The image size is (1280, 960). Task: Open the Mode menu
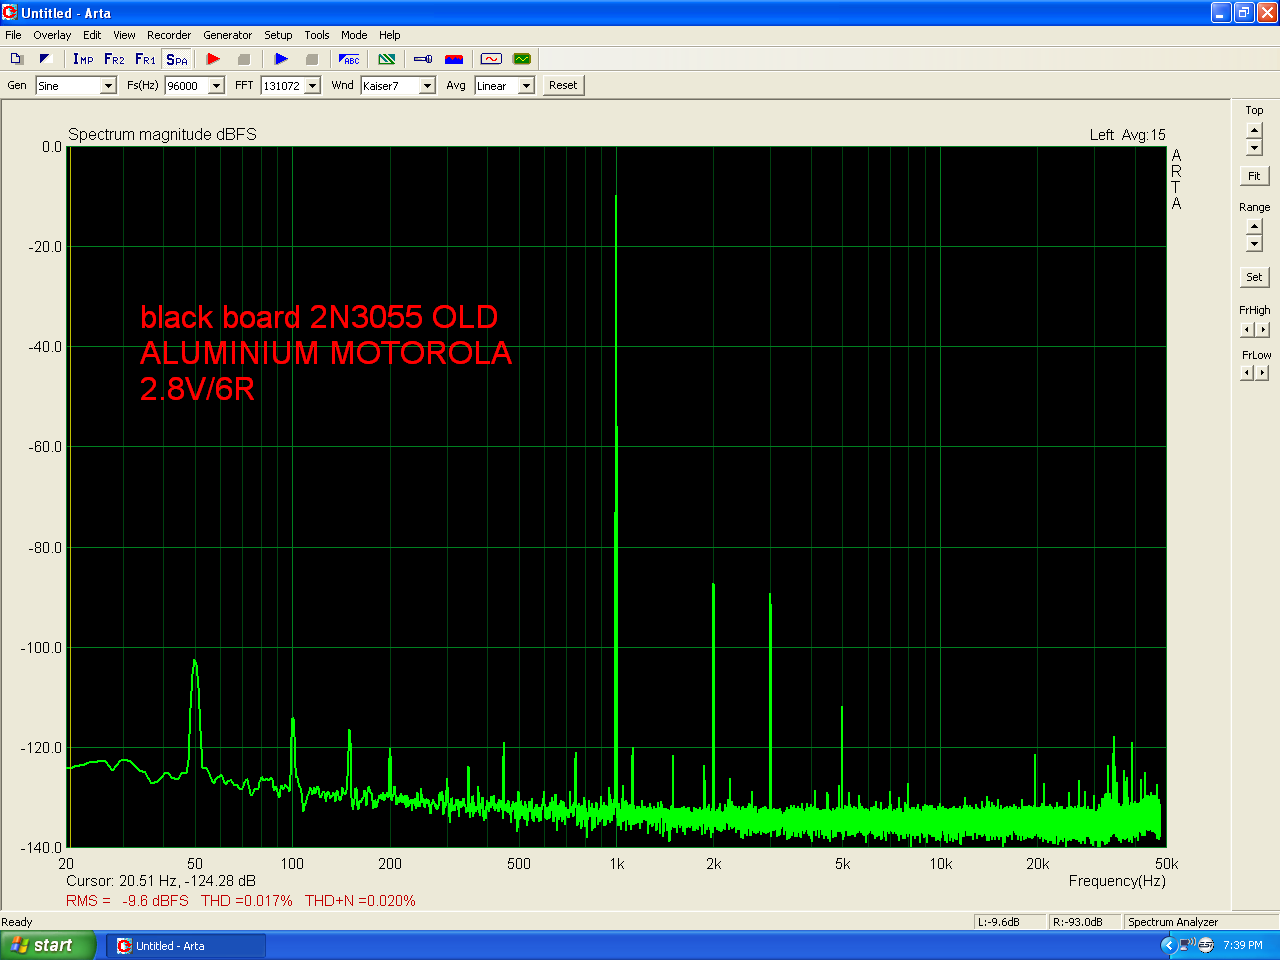coord(354,35)
